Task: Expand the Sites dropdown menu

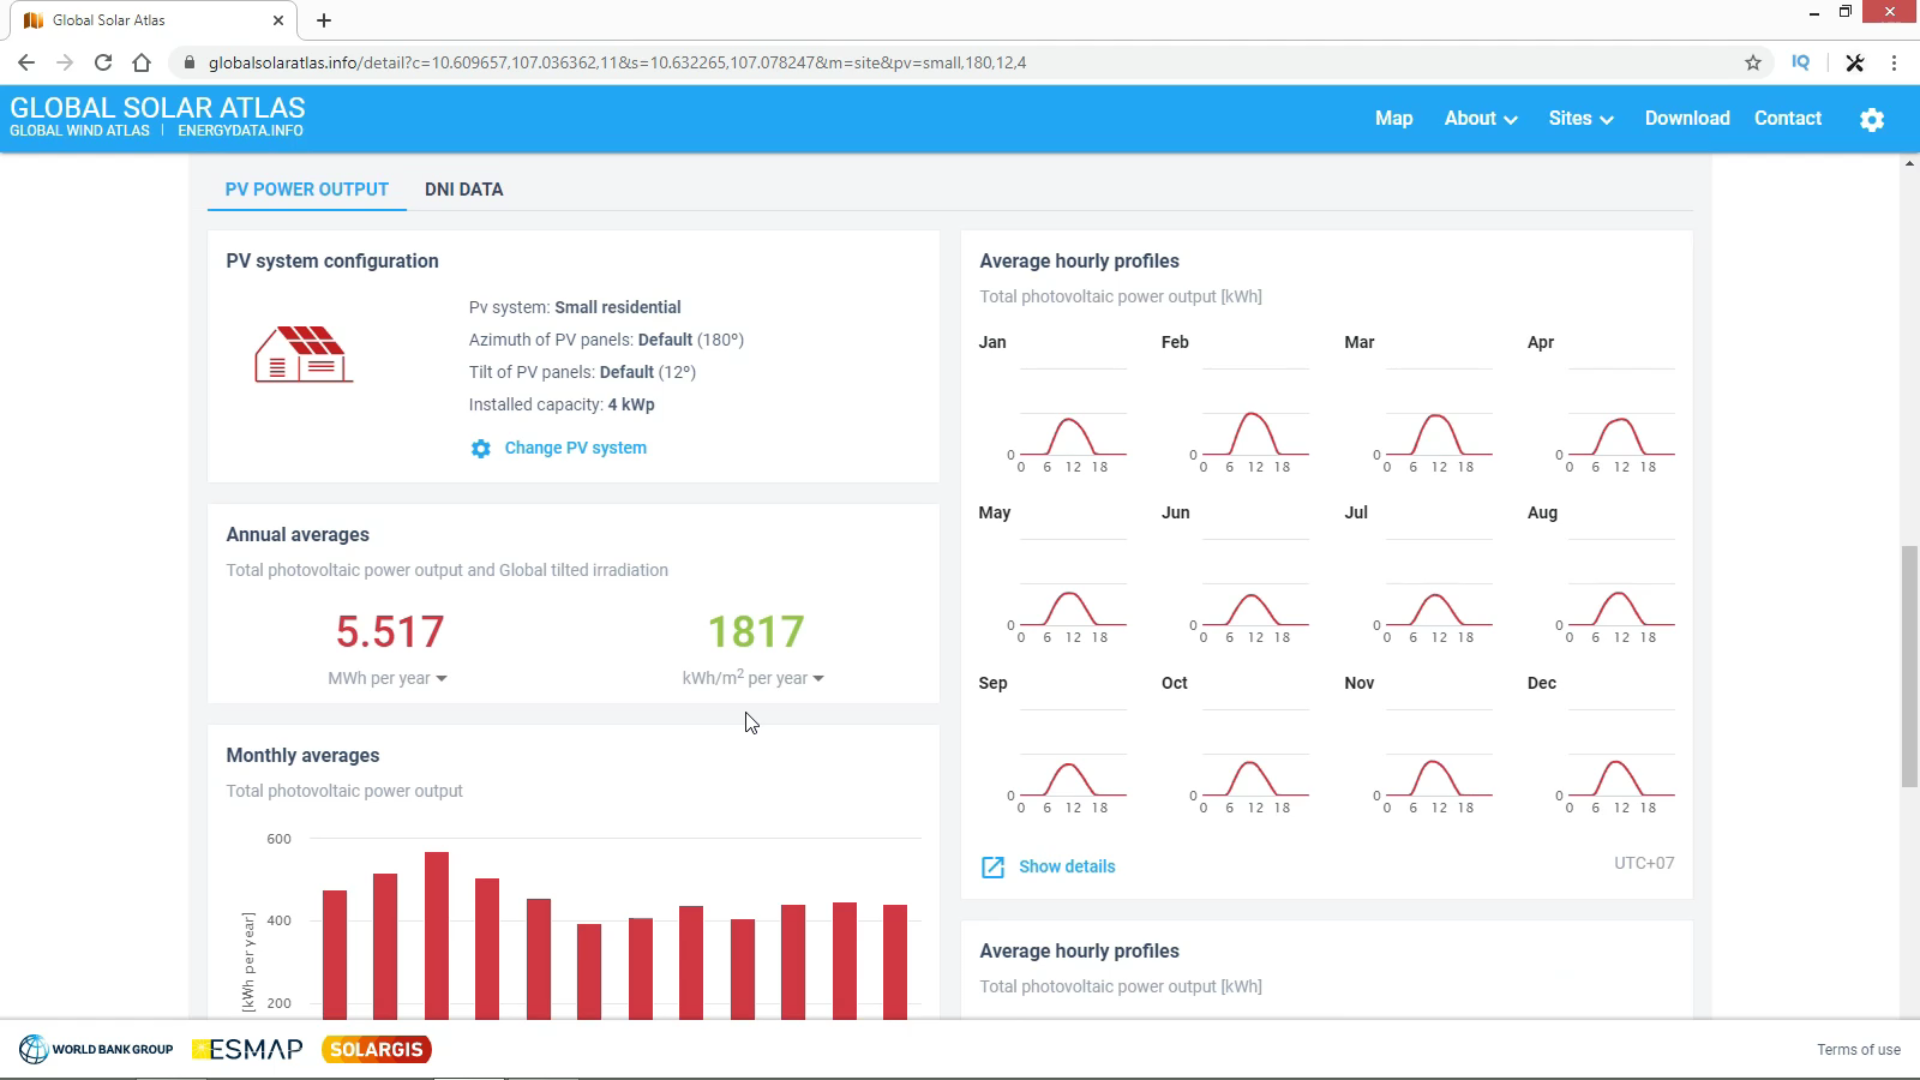Action: coord(1580,119)
